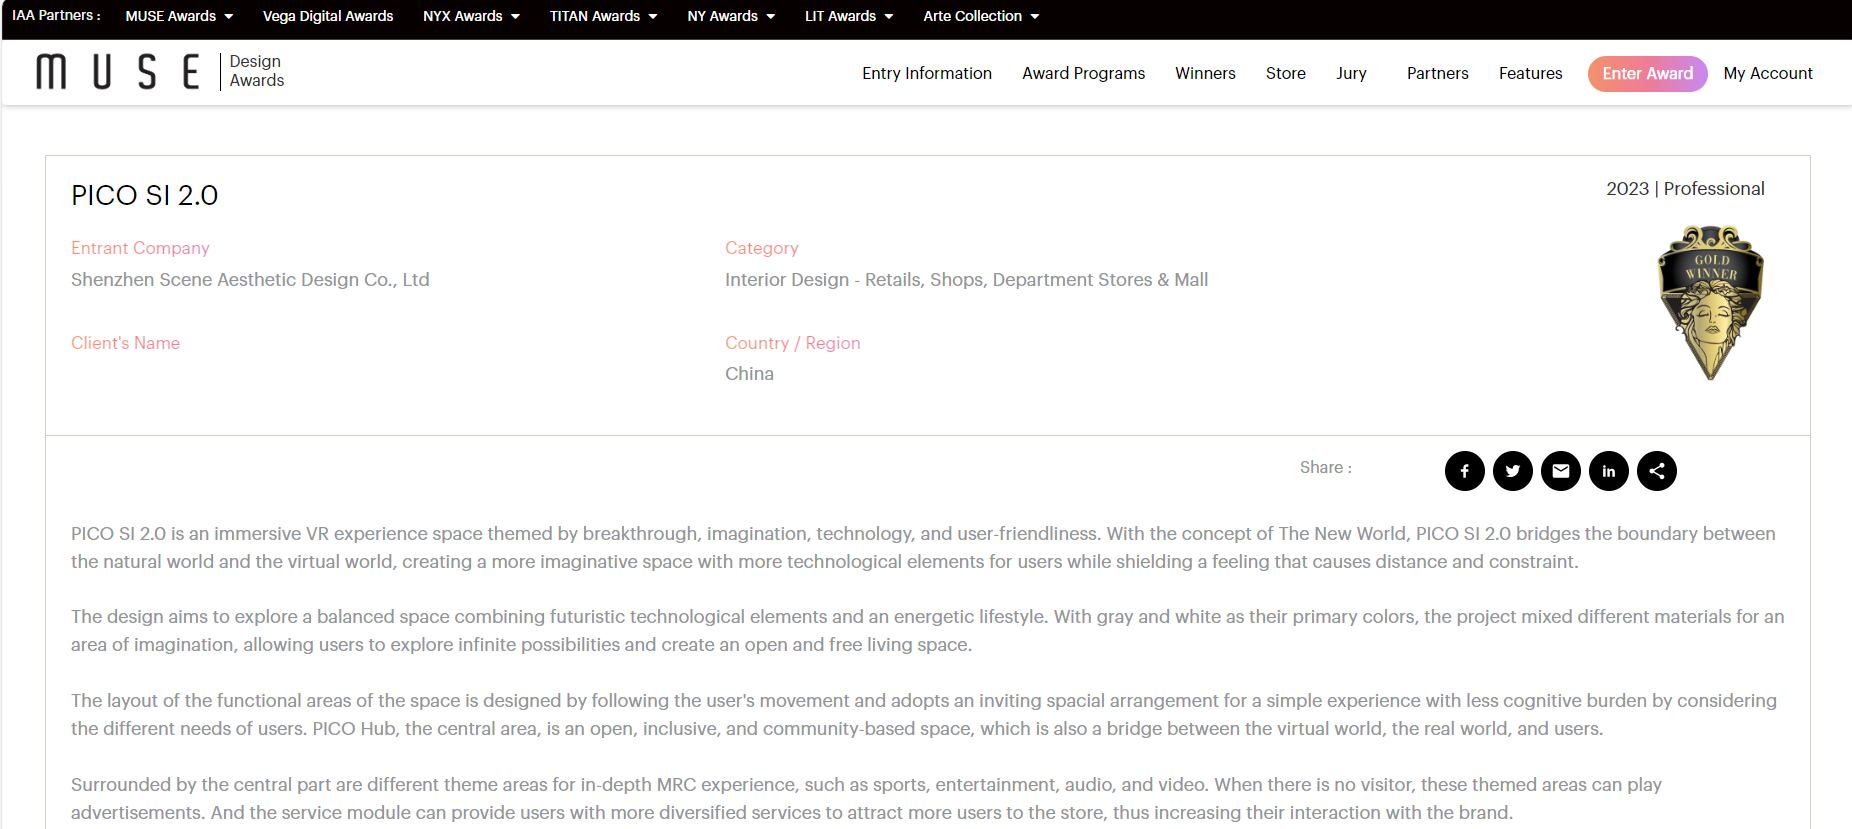Go to MUSE Design Awards logo home

[160, 72]
